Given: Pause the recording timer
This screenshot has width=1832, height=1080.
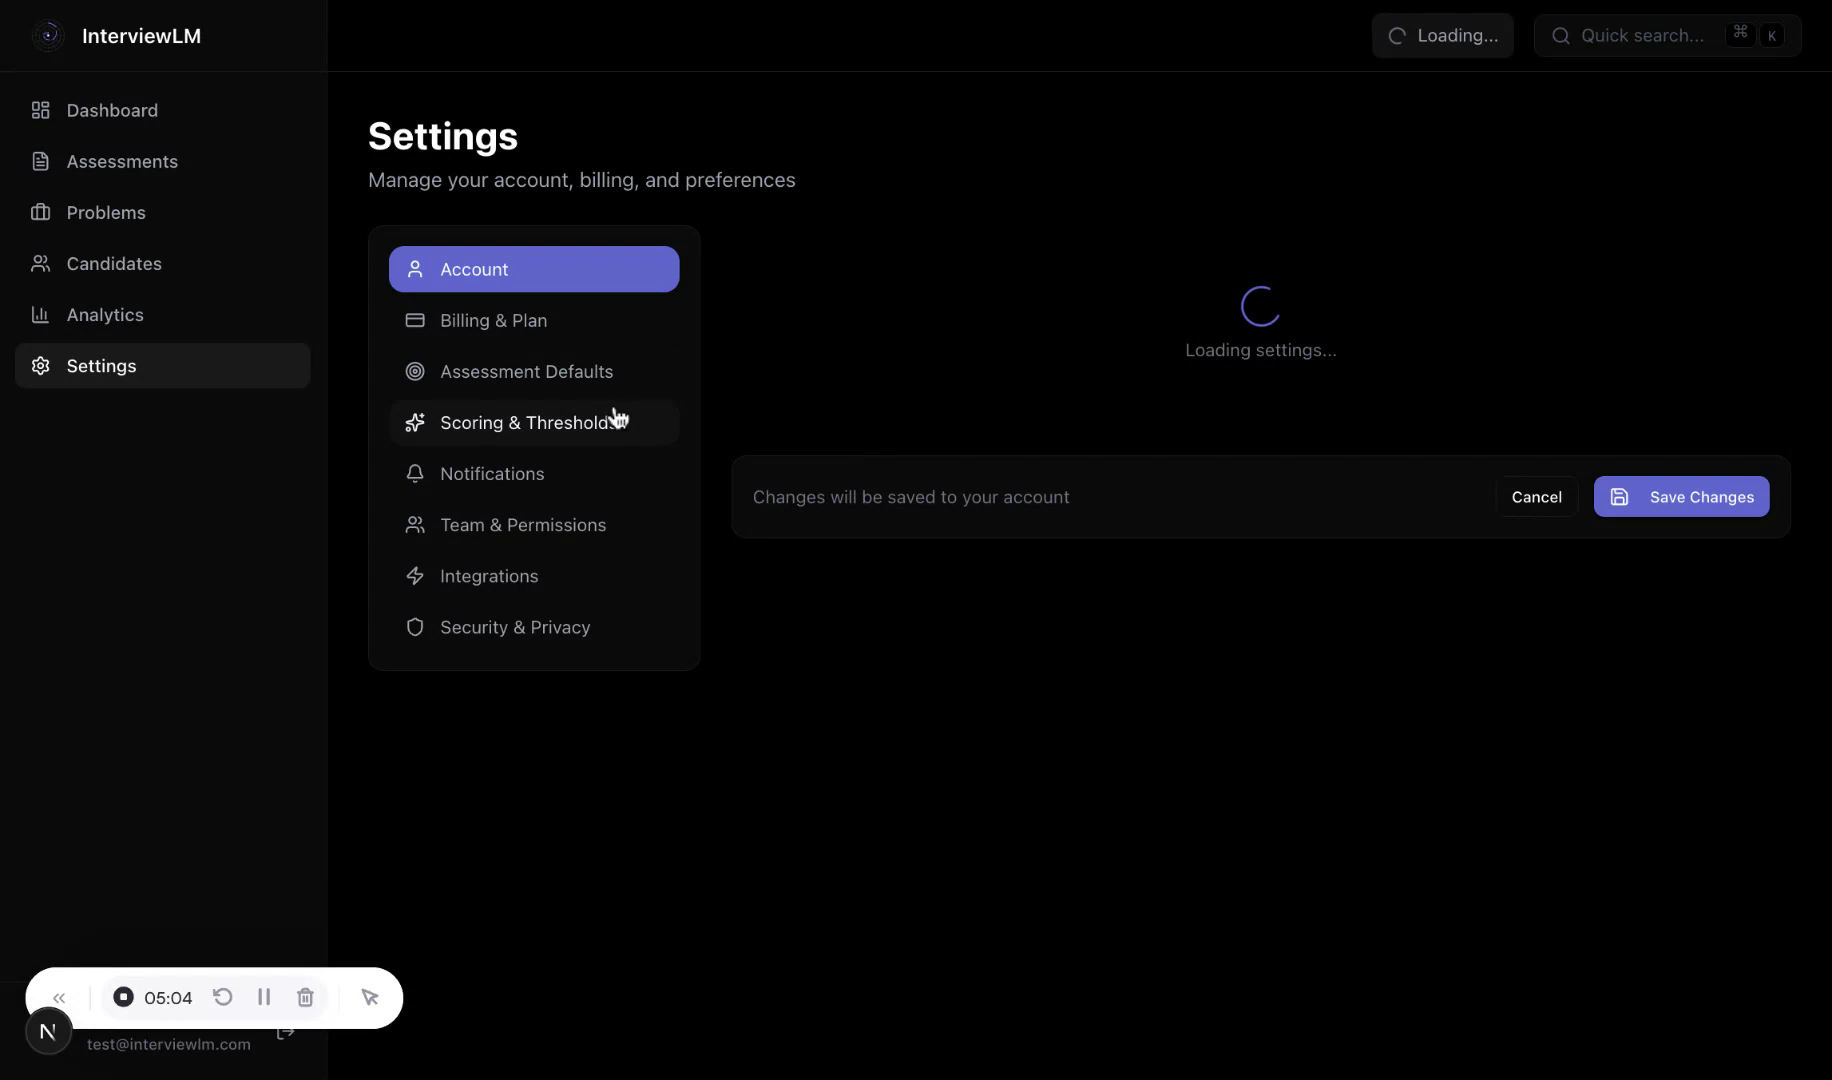Looking at the screenshot, I should 264,997.
